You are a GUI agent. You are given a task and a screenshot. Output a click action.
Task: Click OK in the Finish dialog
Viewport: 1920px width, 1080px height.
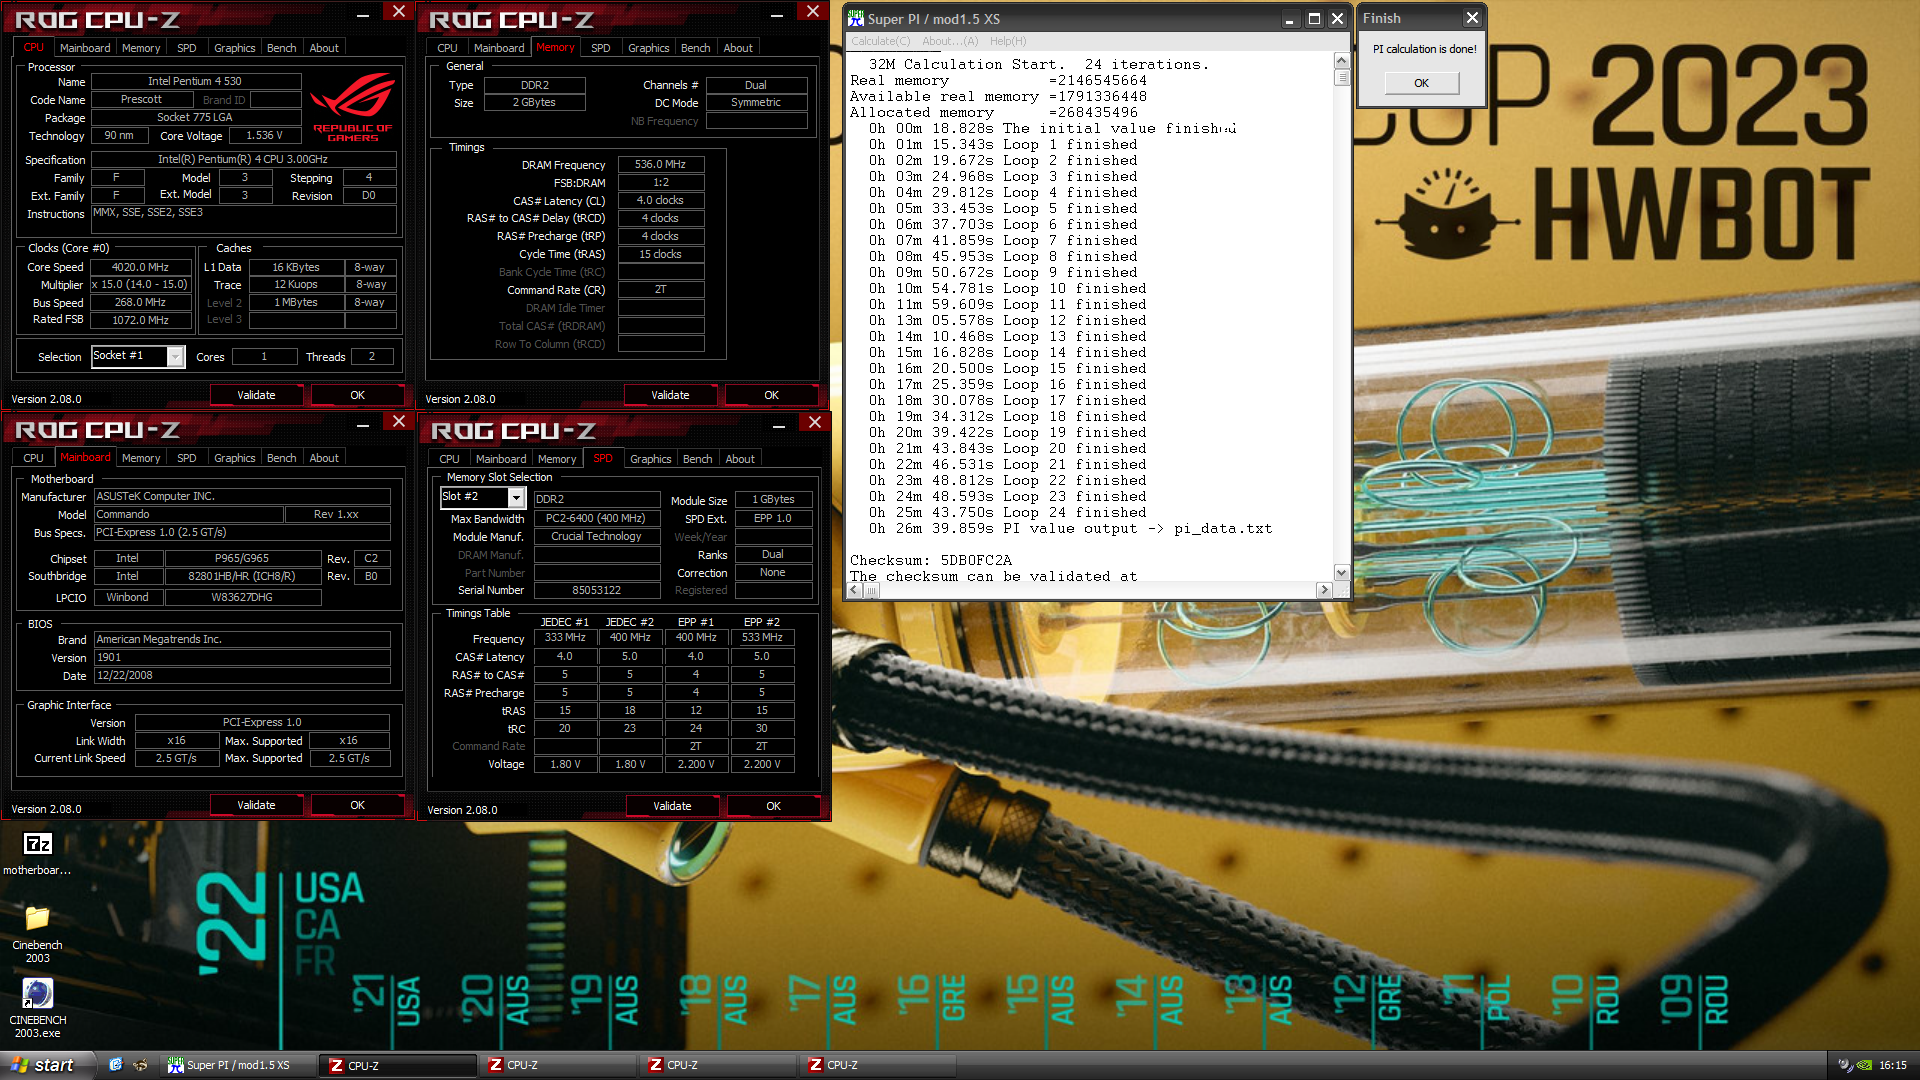tap(1421, 83)
